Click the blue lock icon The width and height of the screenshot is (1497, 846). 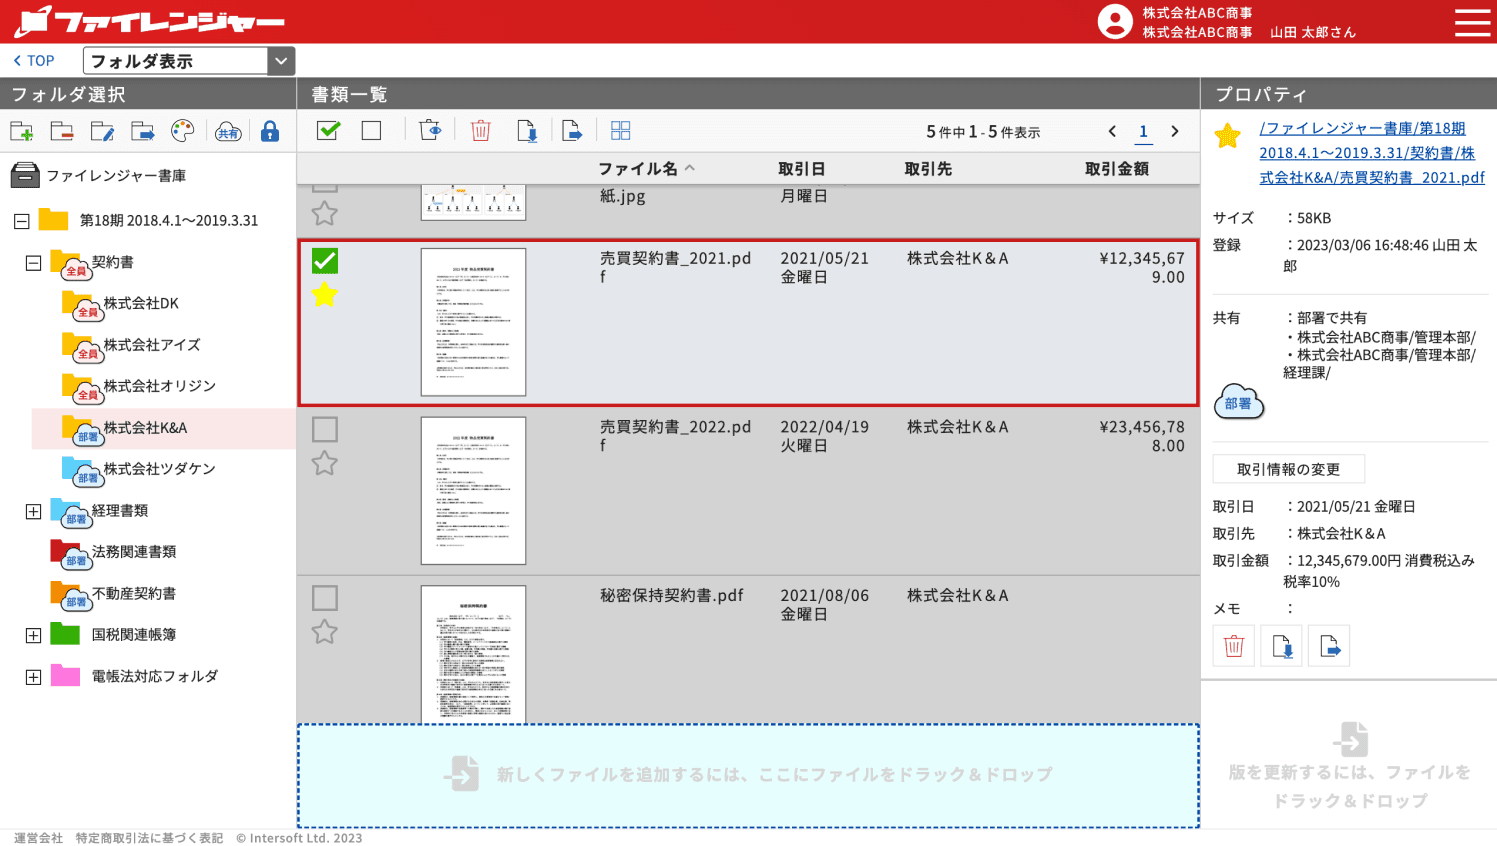[269, 131]
